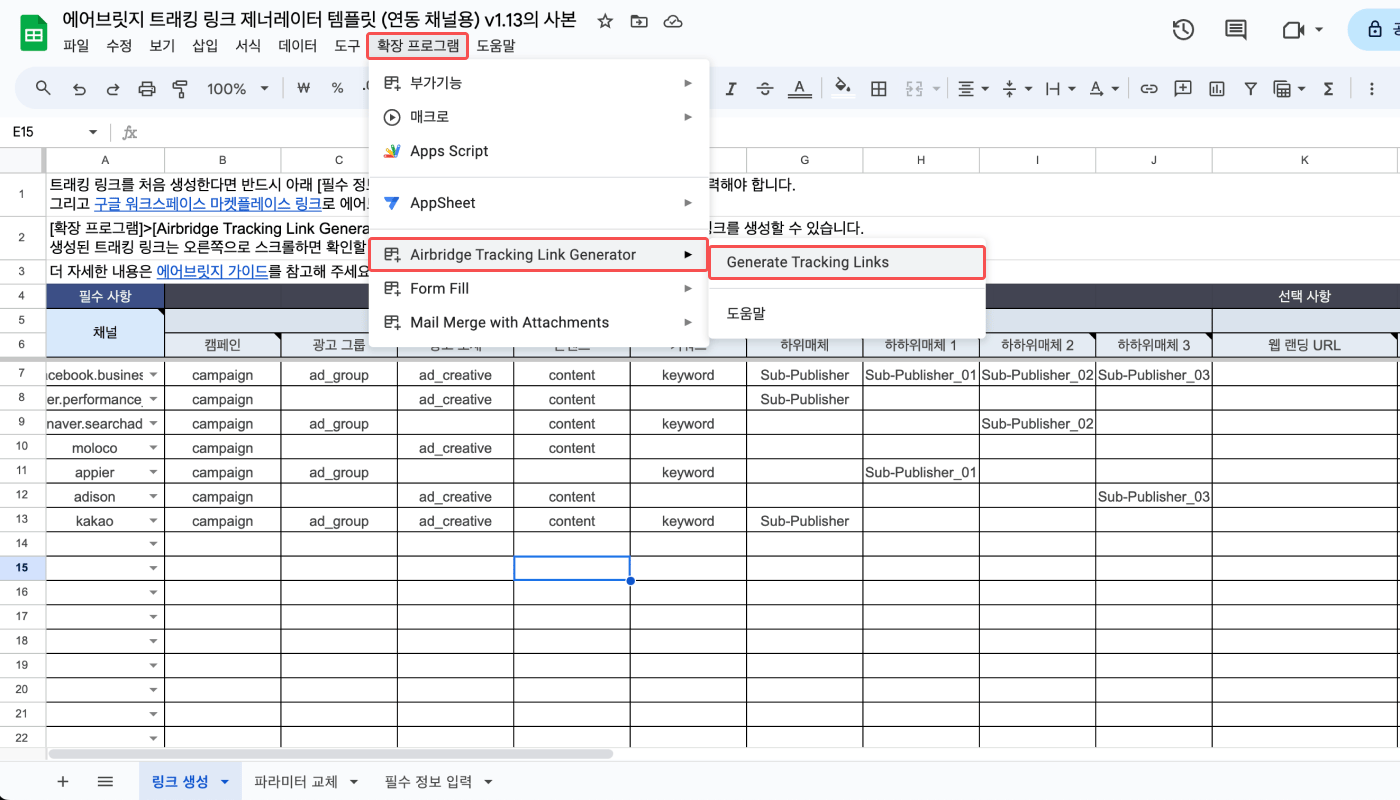The width and height of the screenshot is (1400, 800).
Task: Click the Google Sheets home logo
Action: tap(33, 33)
